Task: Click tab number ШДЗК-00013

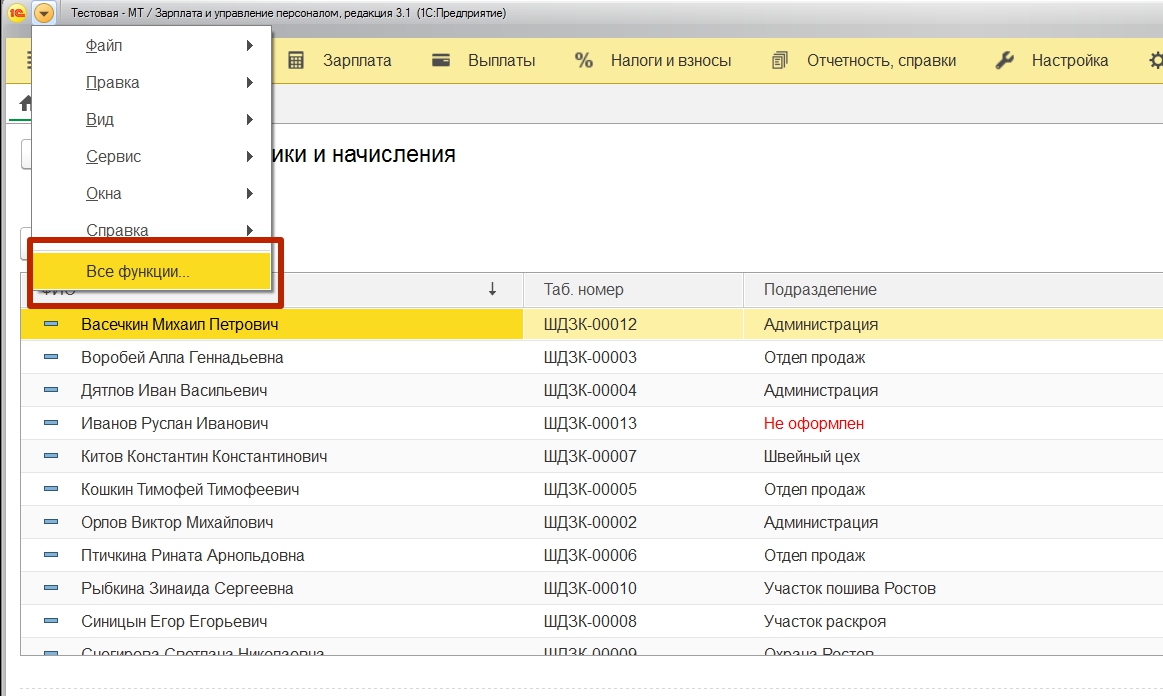Action: tap(590, 424)
